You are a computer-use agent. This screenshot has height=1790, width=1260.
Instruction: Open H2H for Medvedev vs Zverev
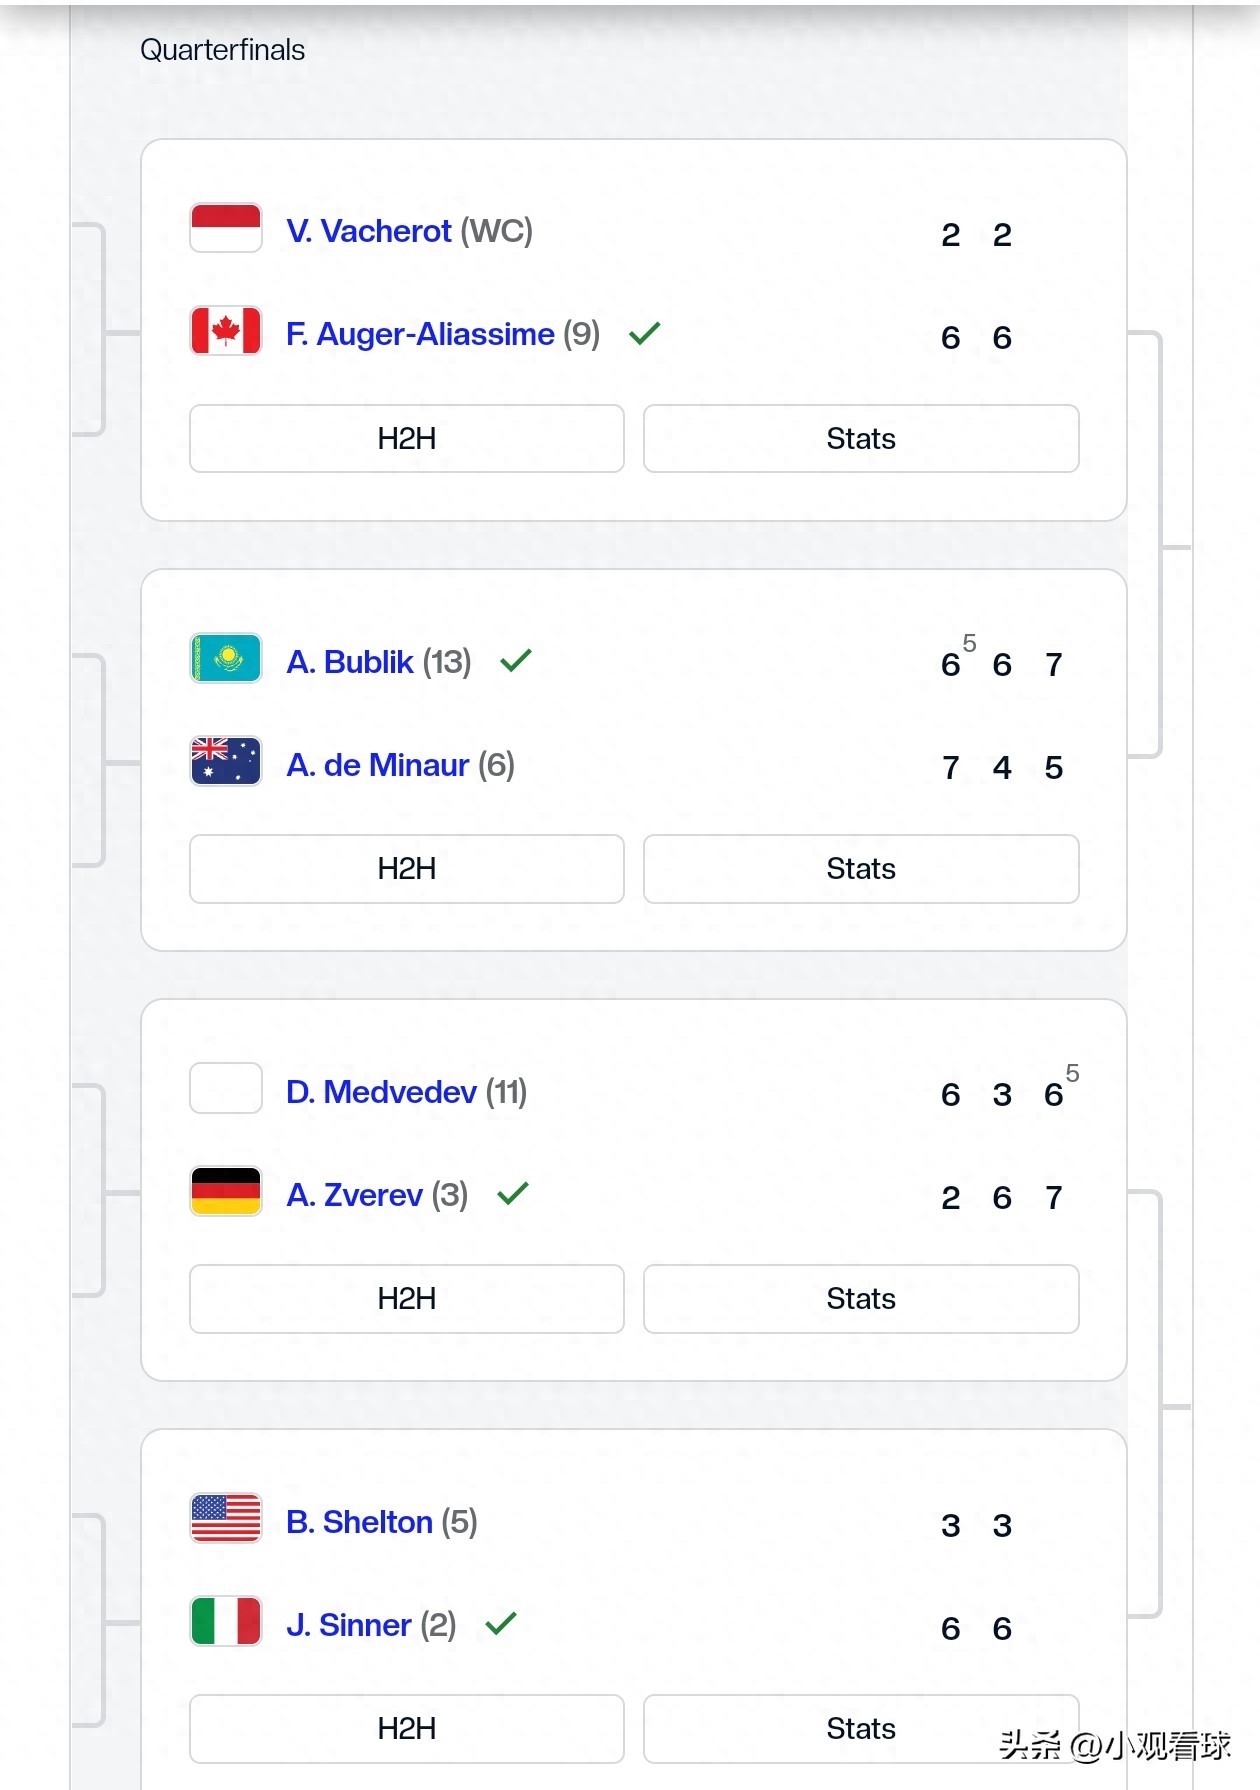(406, 1299)
